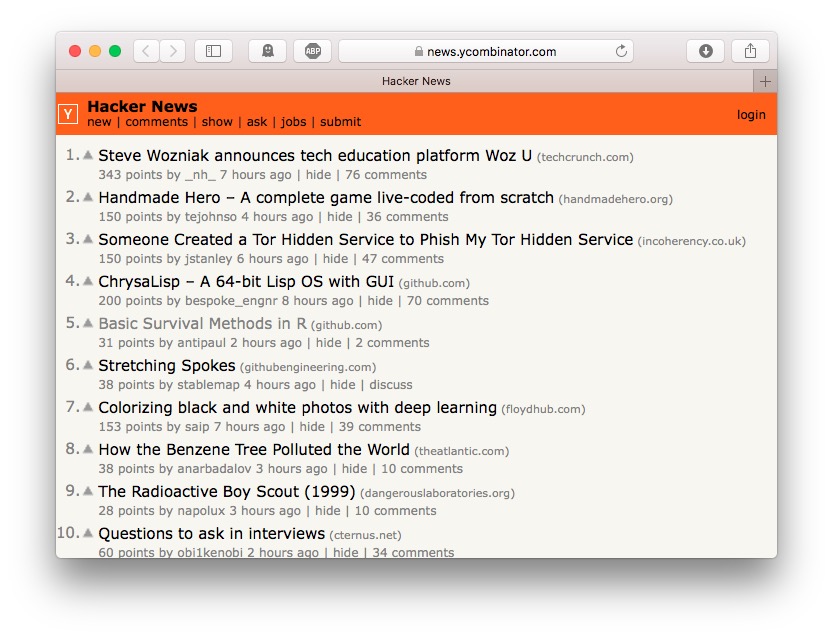Upvote the Tor Hidden Service story
833x638 pixels.
coord(88,239)
